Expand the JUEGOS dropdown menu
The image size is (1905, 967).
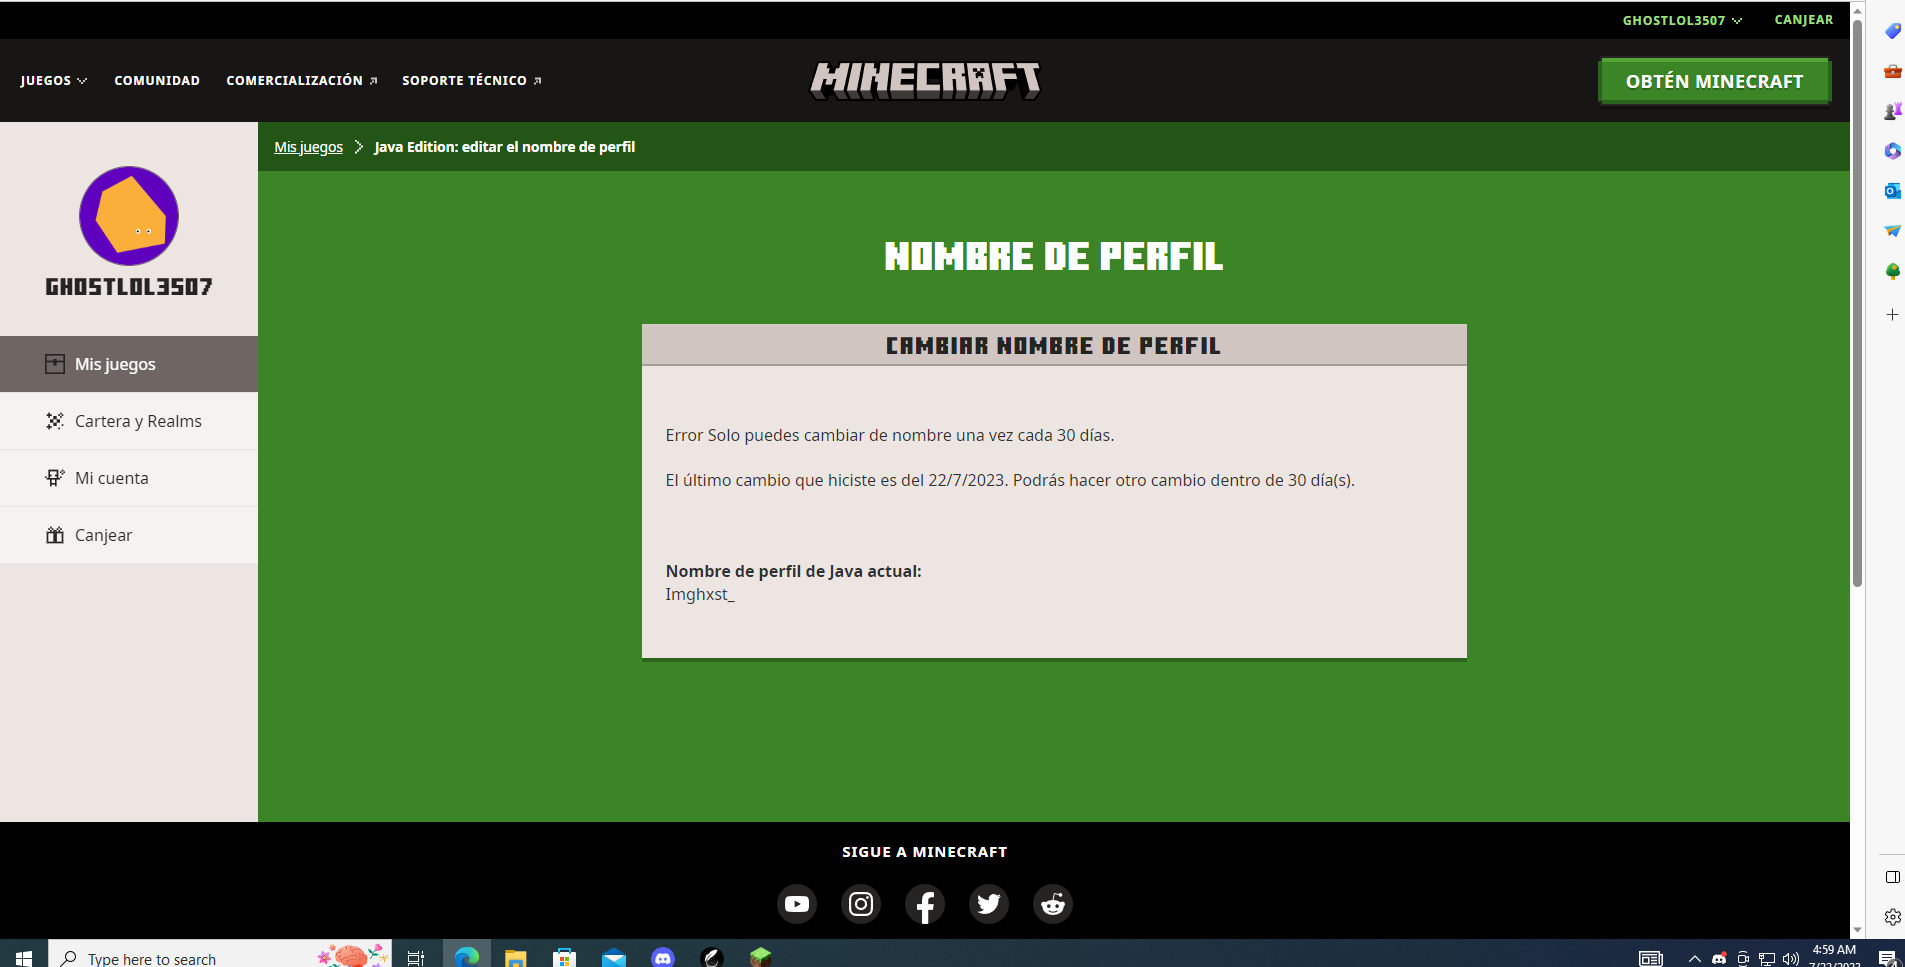pyautogui.click(x=54, y=80)
